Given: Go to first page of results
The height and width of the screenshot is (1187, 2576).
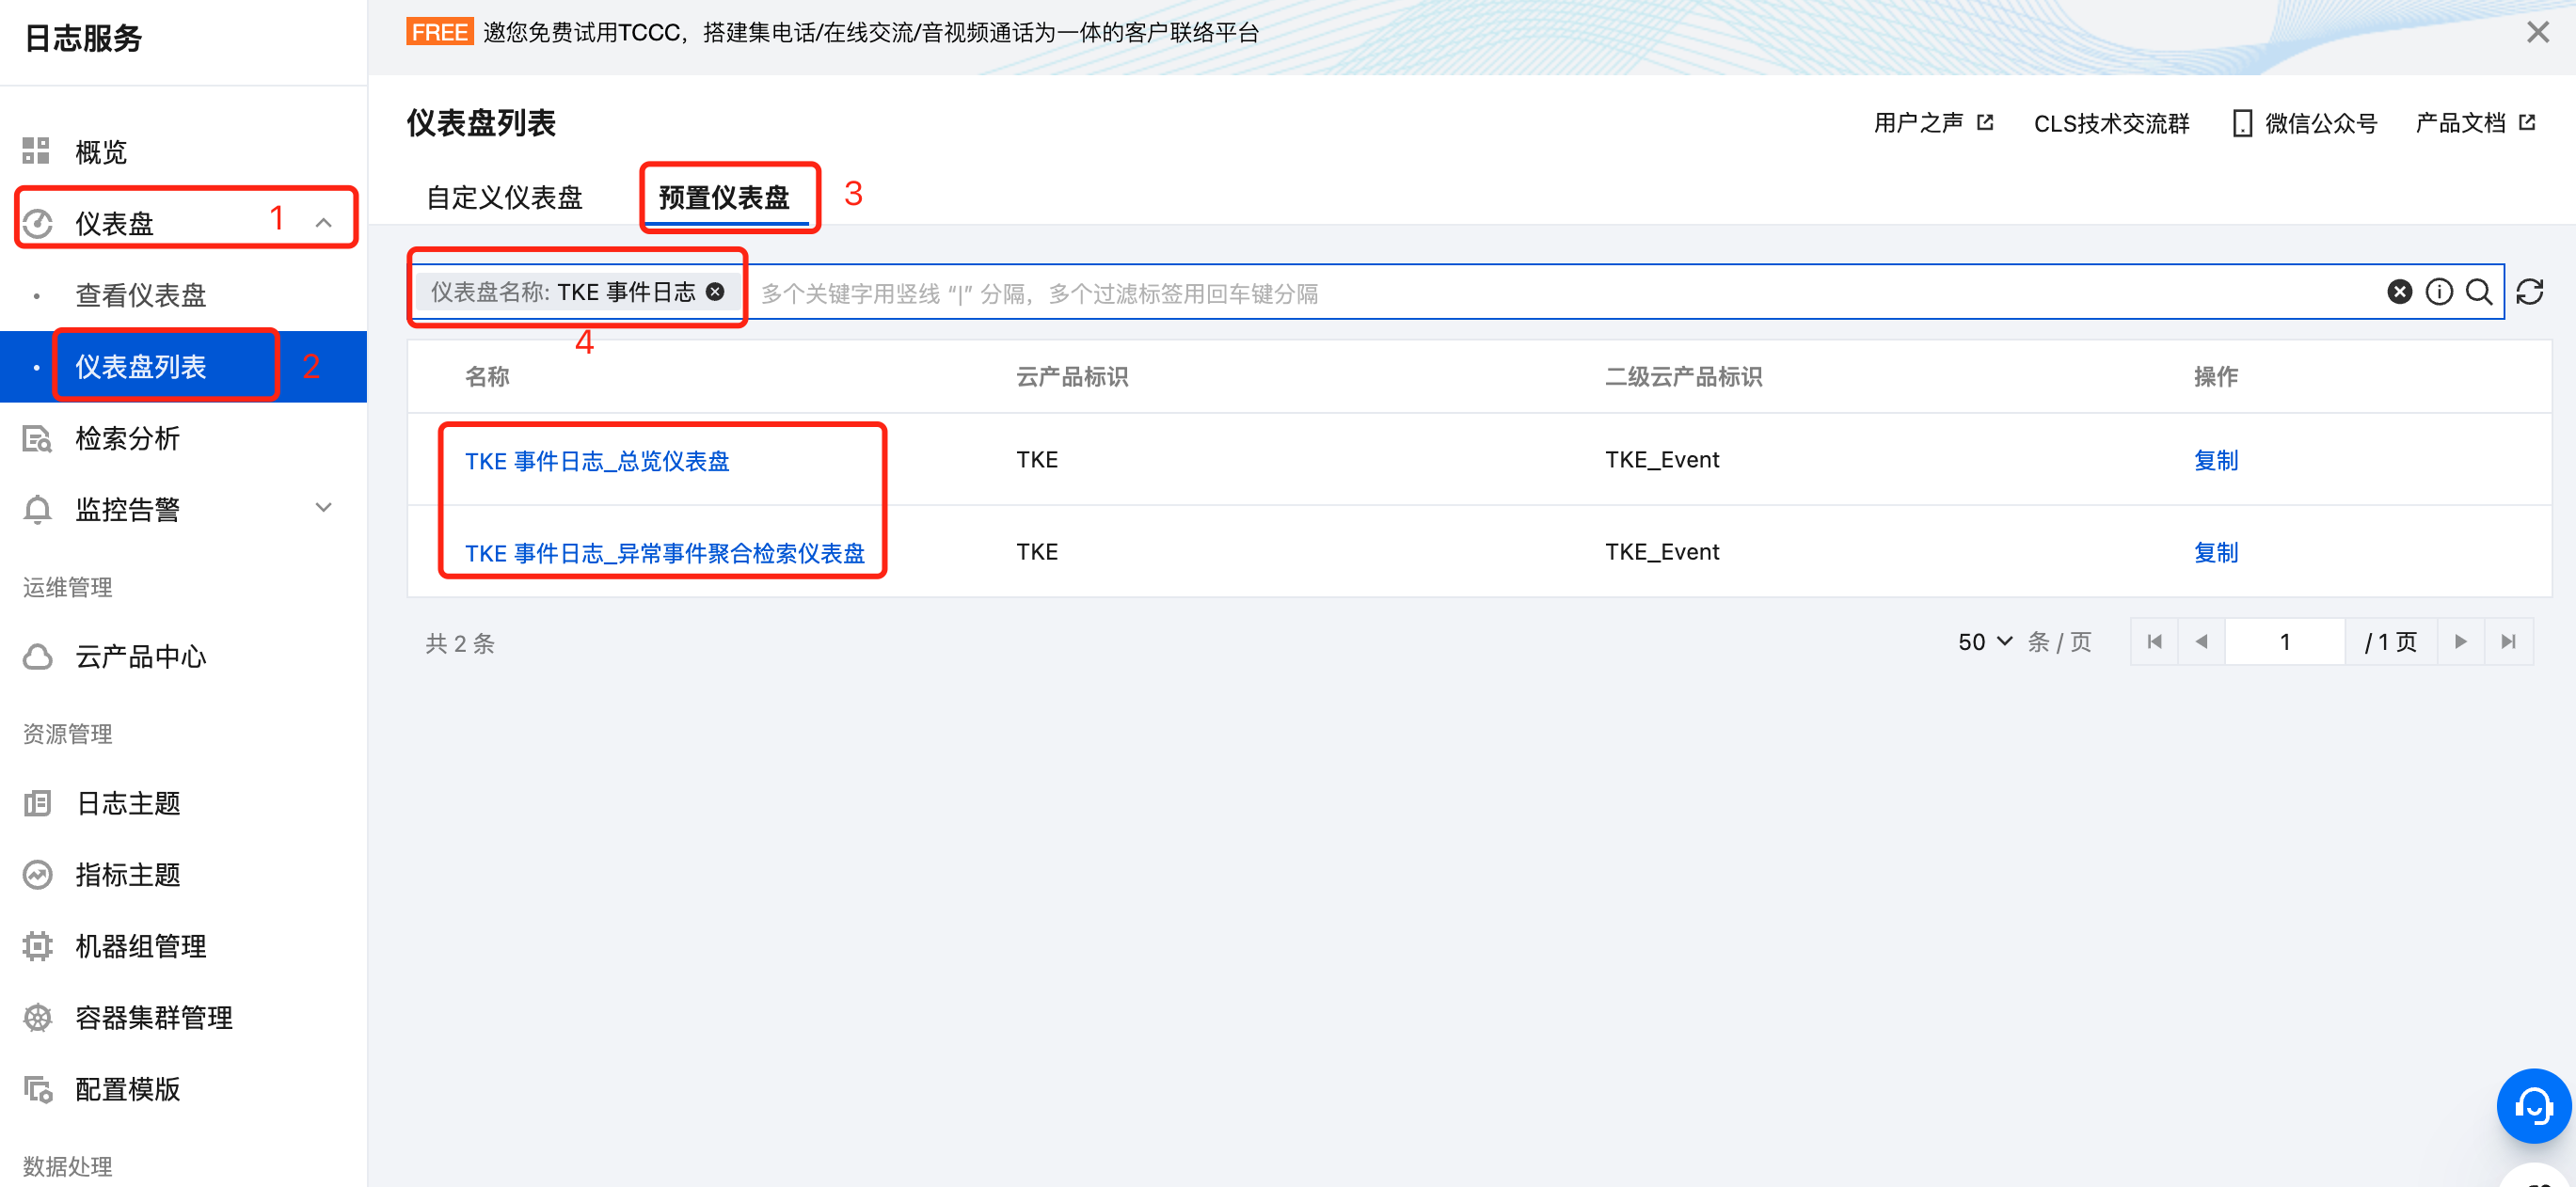Looking at the screenshot, I should [x=2154, y=641].
